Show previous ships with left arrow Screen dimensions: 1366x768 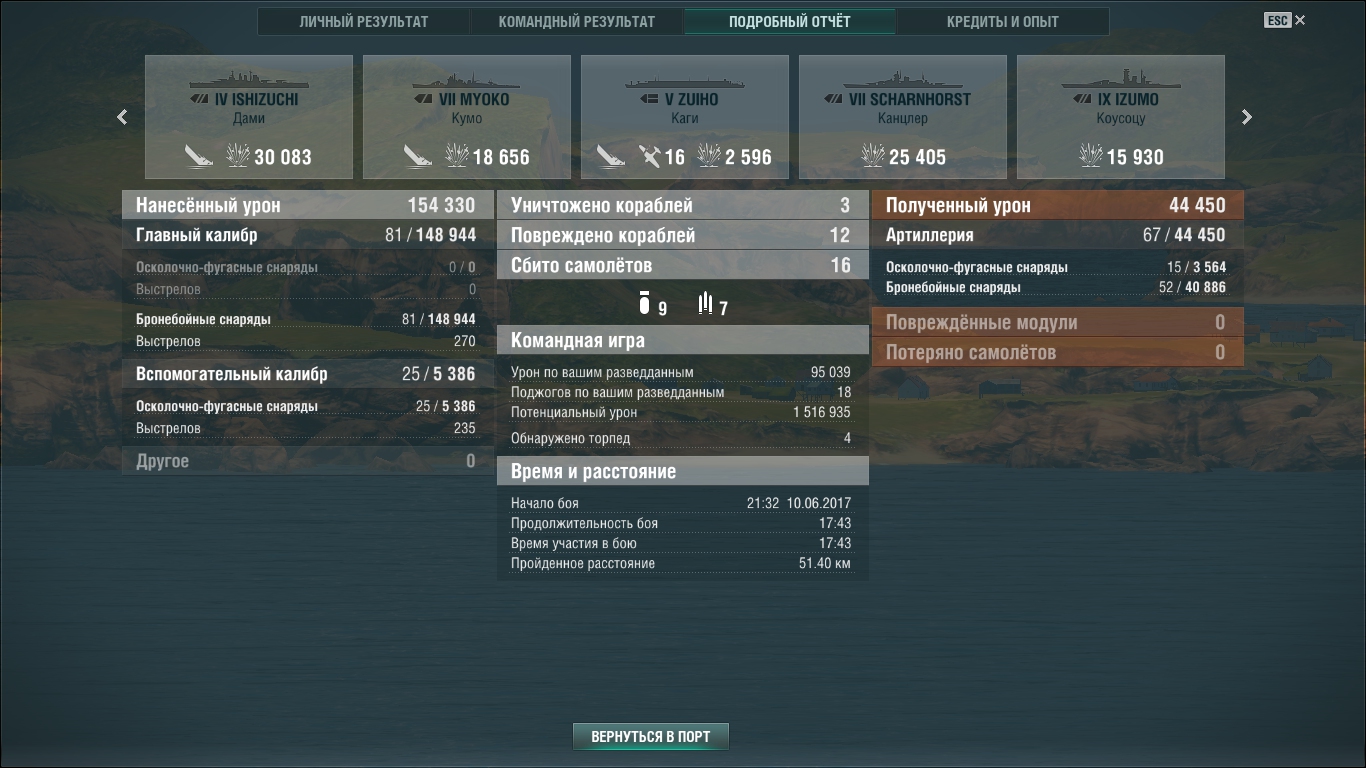(122, 117)
